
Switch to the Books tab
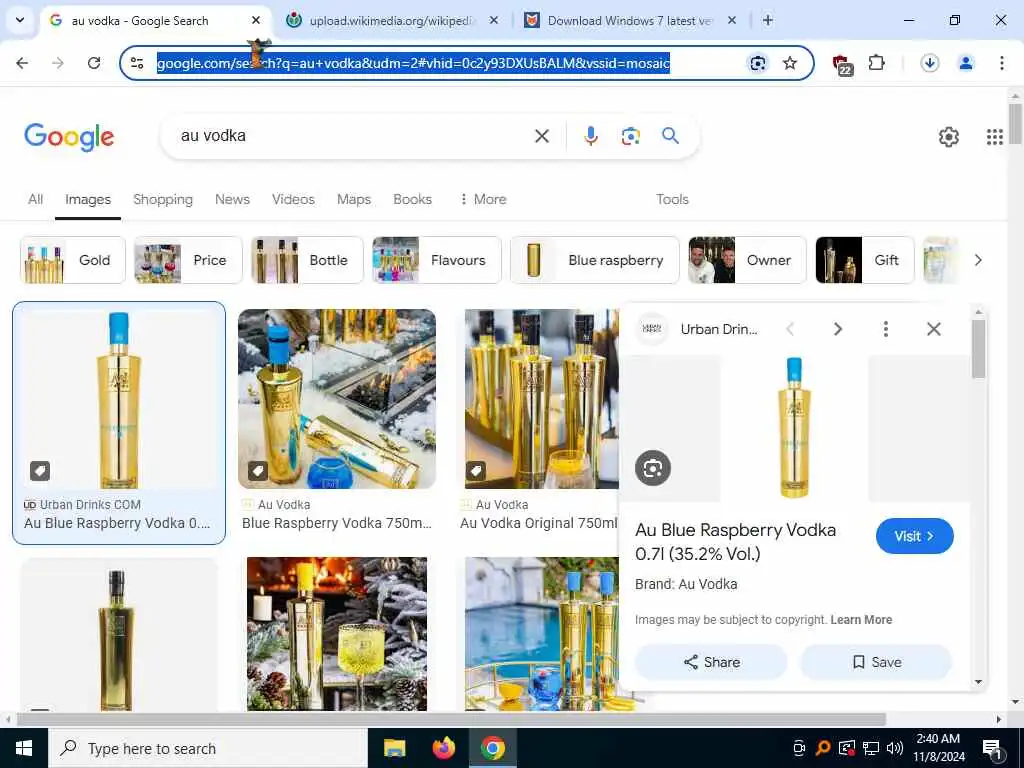point(412,199)
